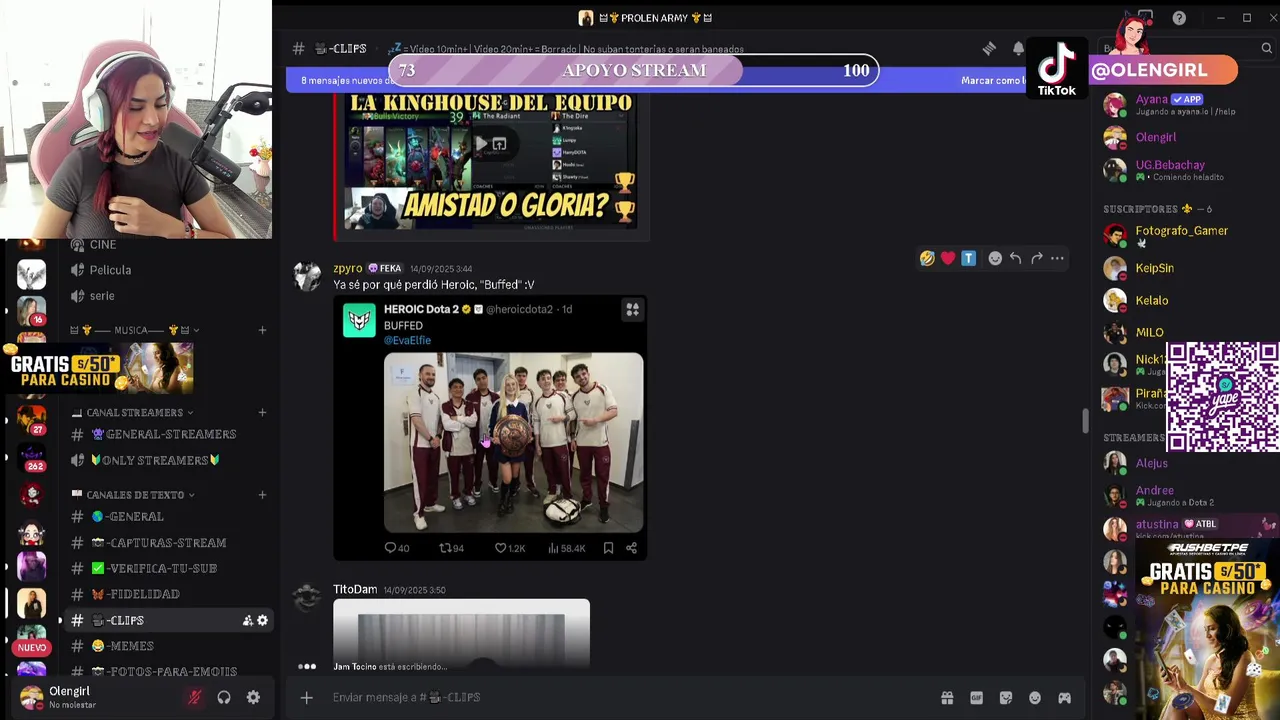Reply to zpyro's message with arrow icon

(x=1015, y=258)
